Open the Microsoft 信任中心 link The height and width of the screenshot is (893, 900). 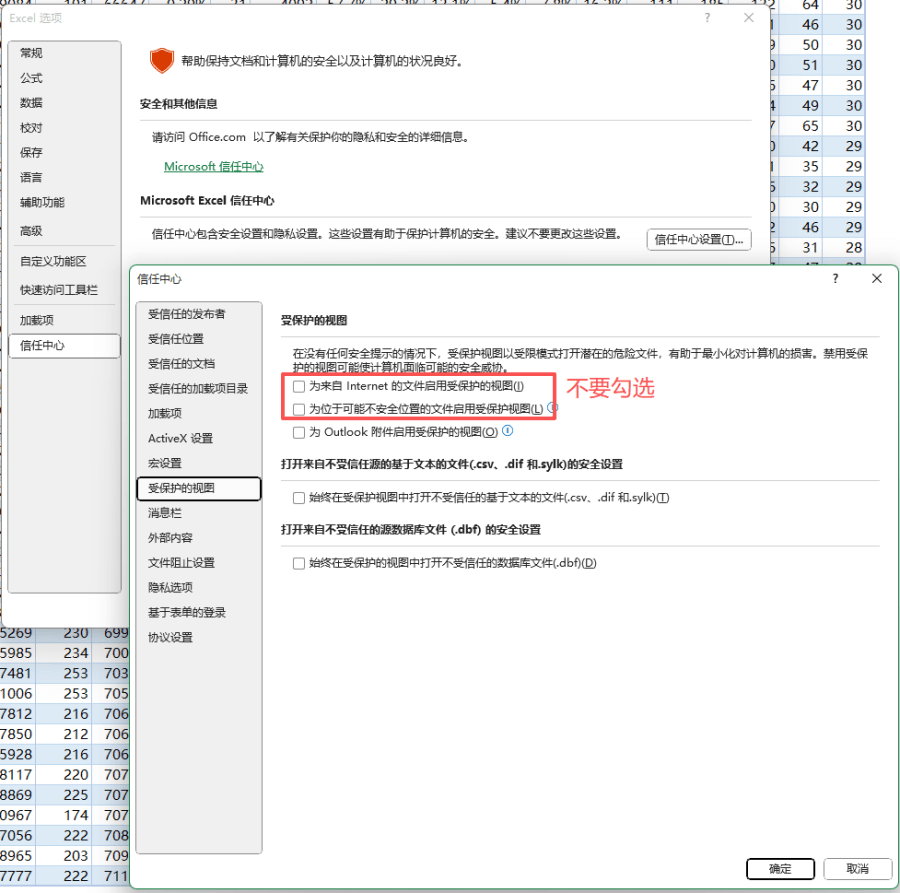[213, 167]
